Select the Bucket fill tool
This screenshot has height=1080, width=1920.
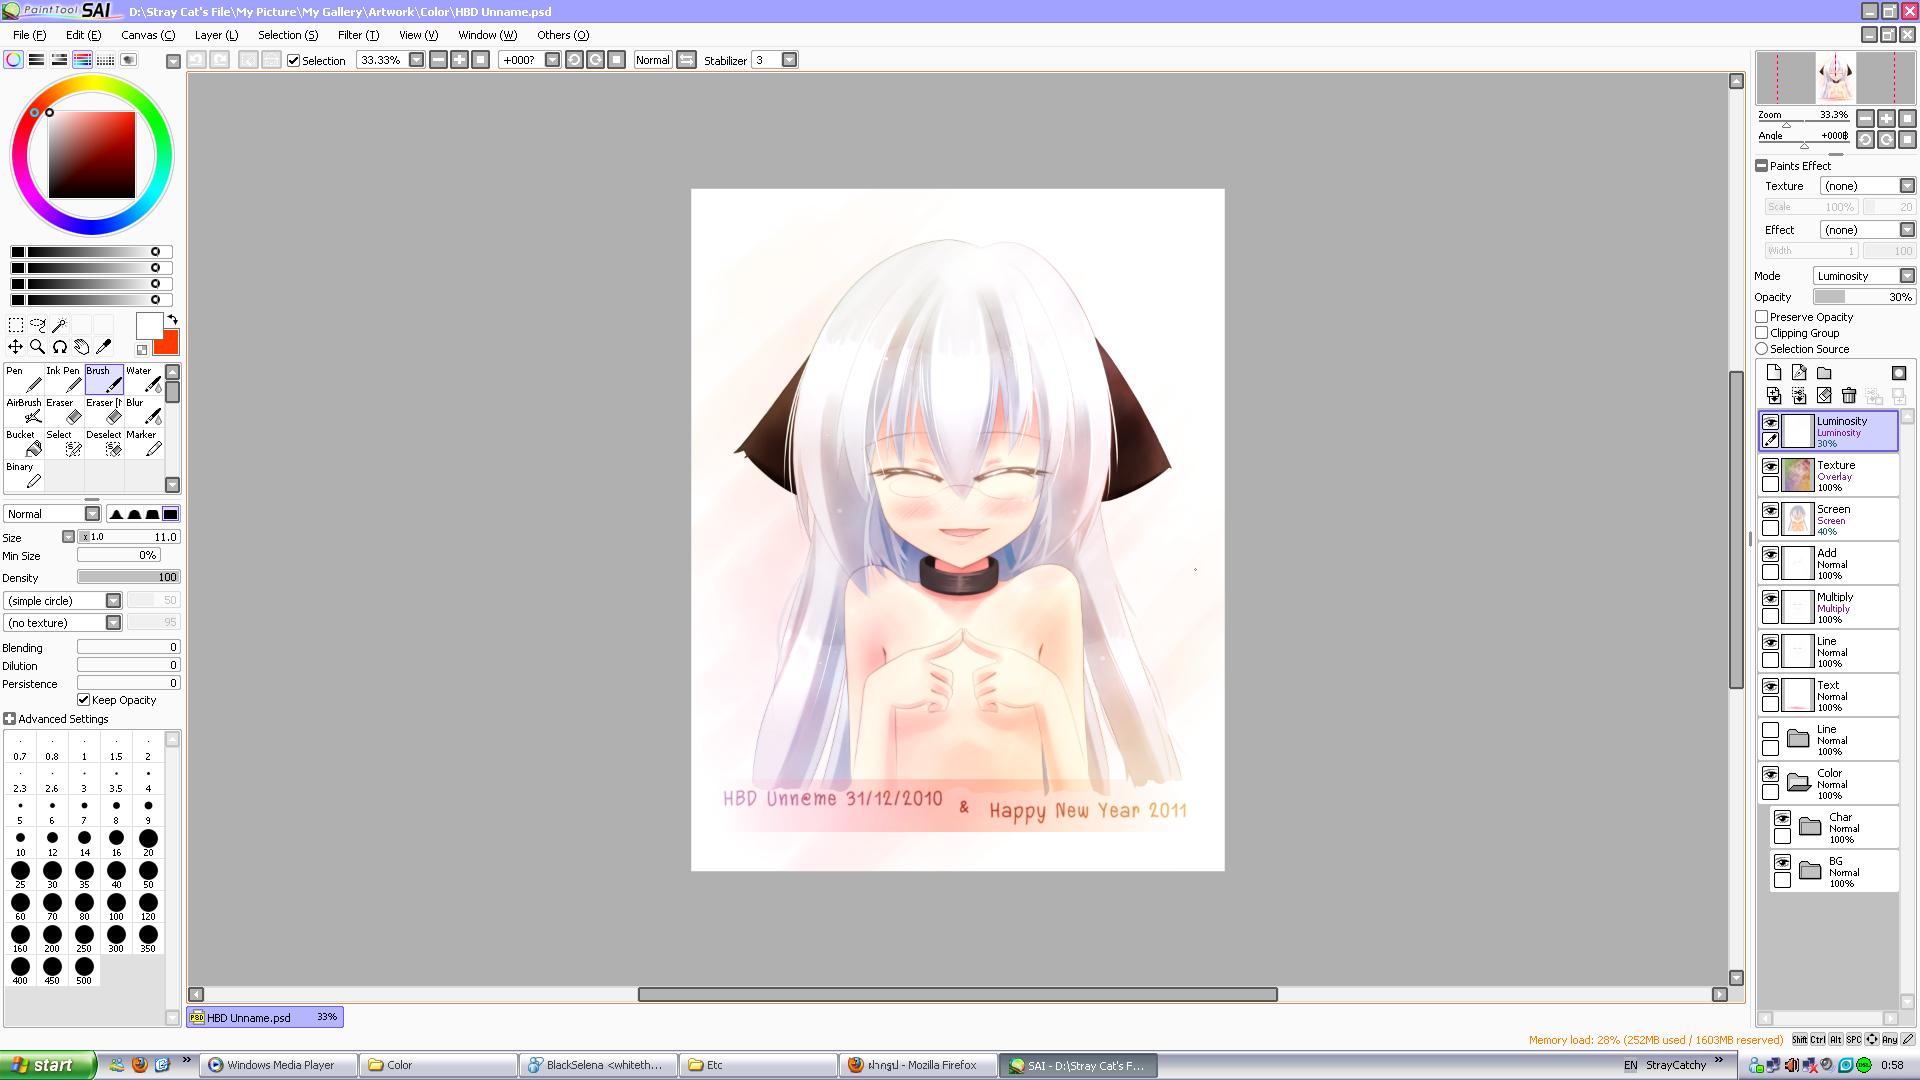pos(23,444)
